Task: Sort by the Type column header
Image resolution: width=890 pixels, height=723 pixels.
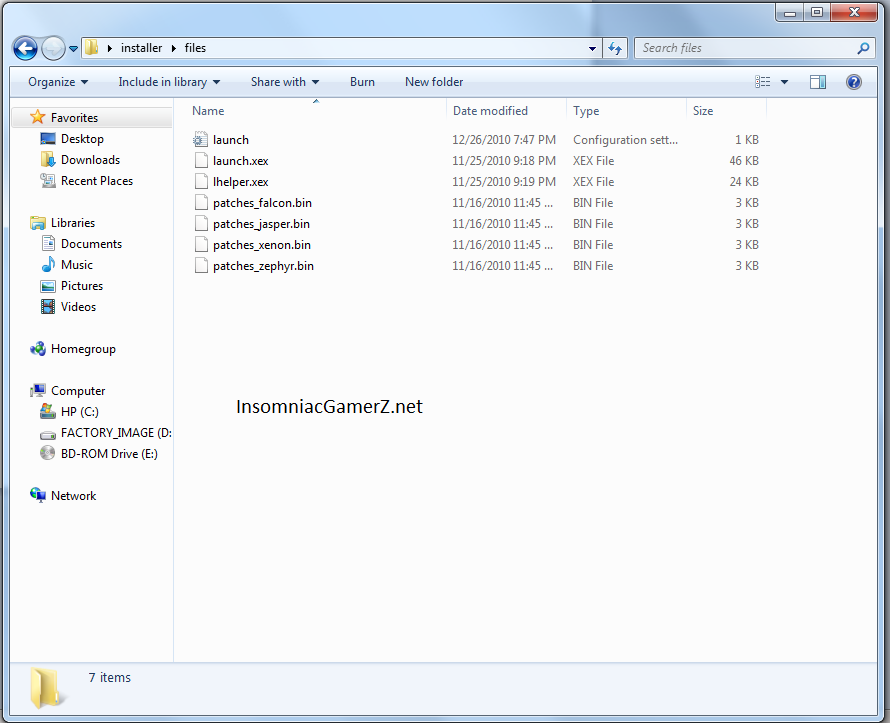Action: point(586,111)
